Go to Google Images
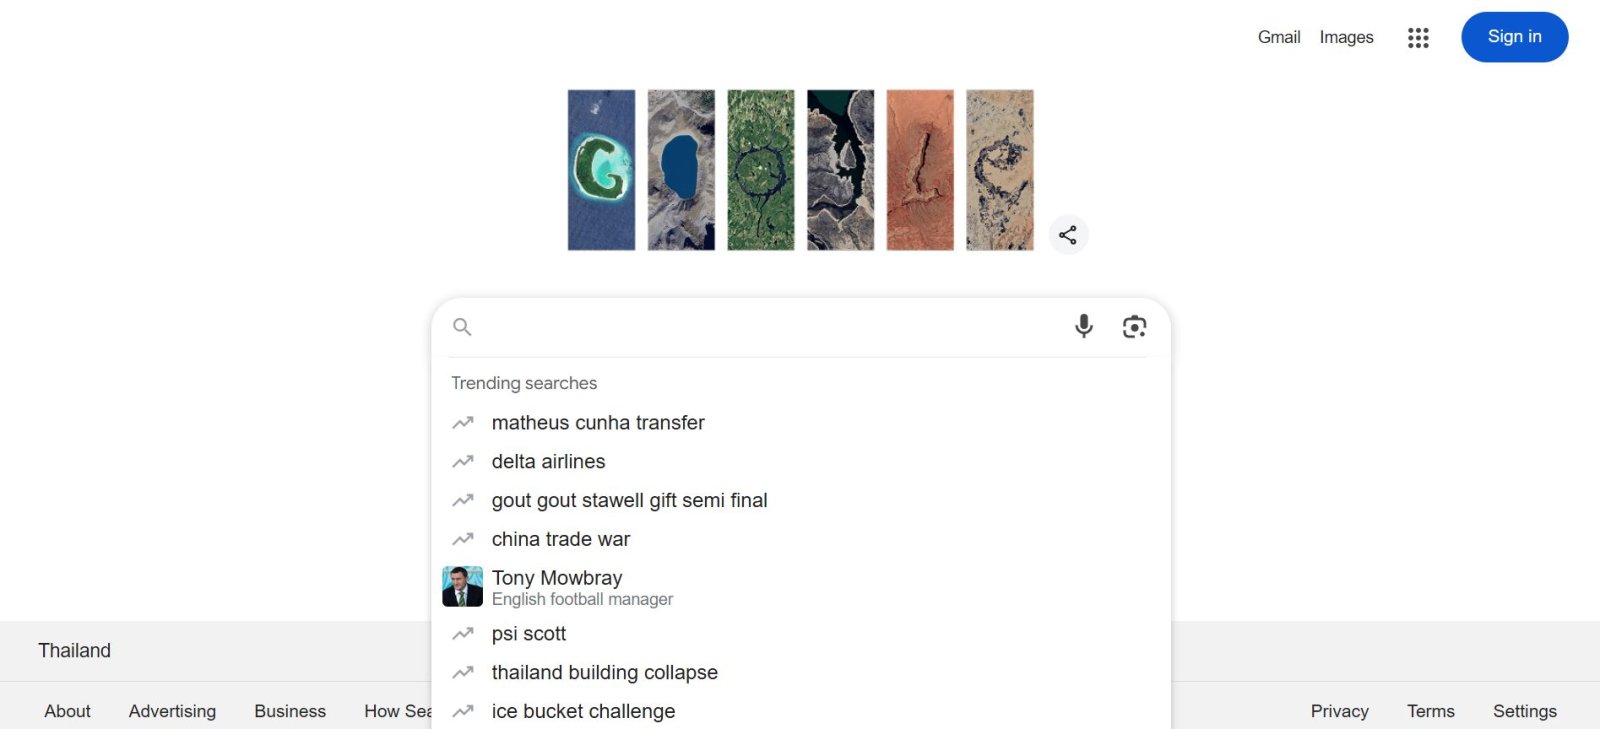Image resolution: width=1600 pixels, height=729 pixels. pos(1346,37)
